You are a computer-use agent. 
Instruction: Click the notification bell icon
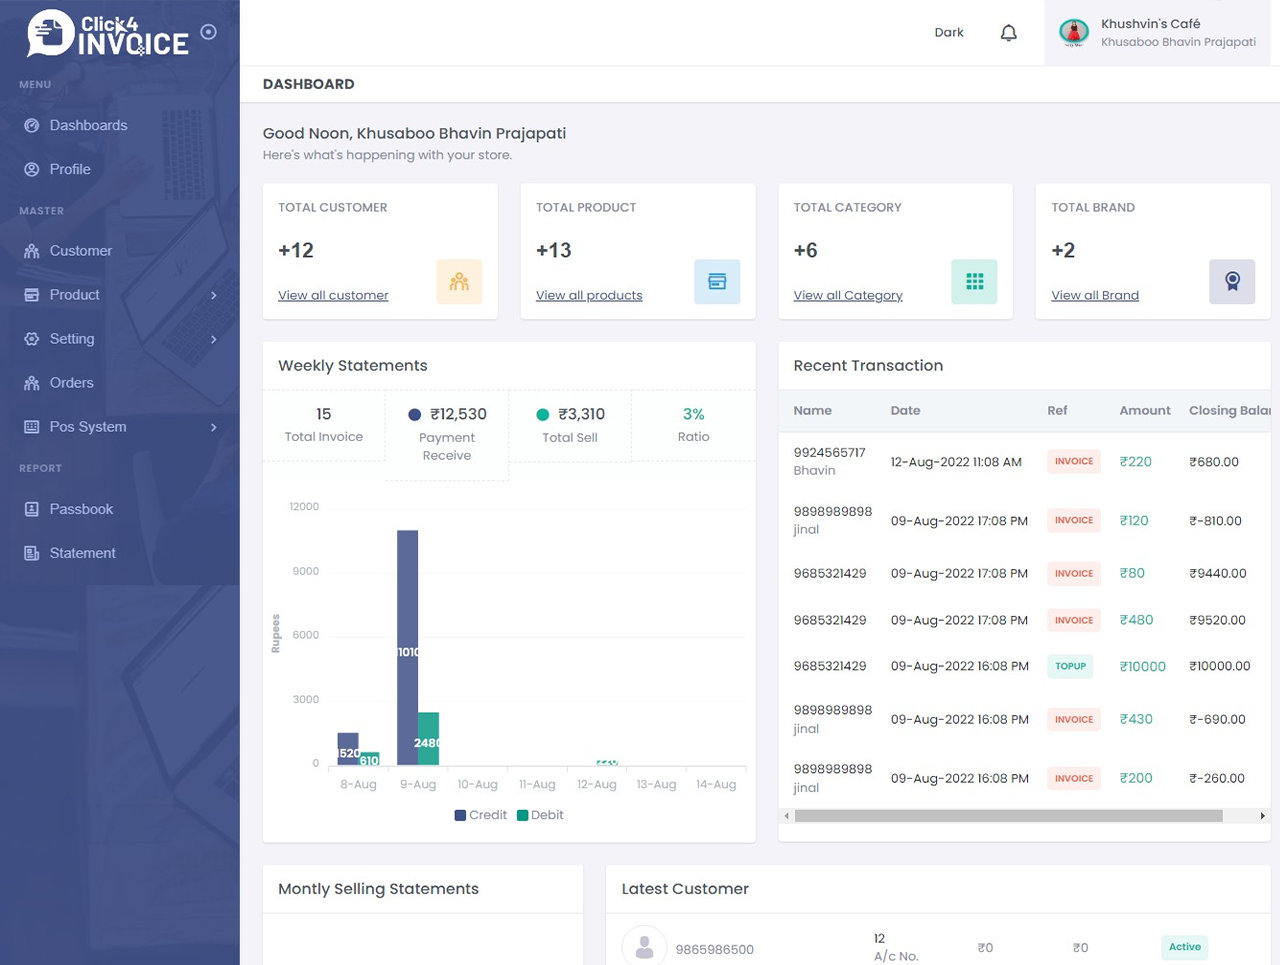coord(1008,33)
